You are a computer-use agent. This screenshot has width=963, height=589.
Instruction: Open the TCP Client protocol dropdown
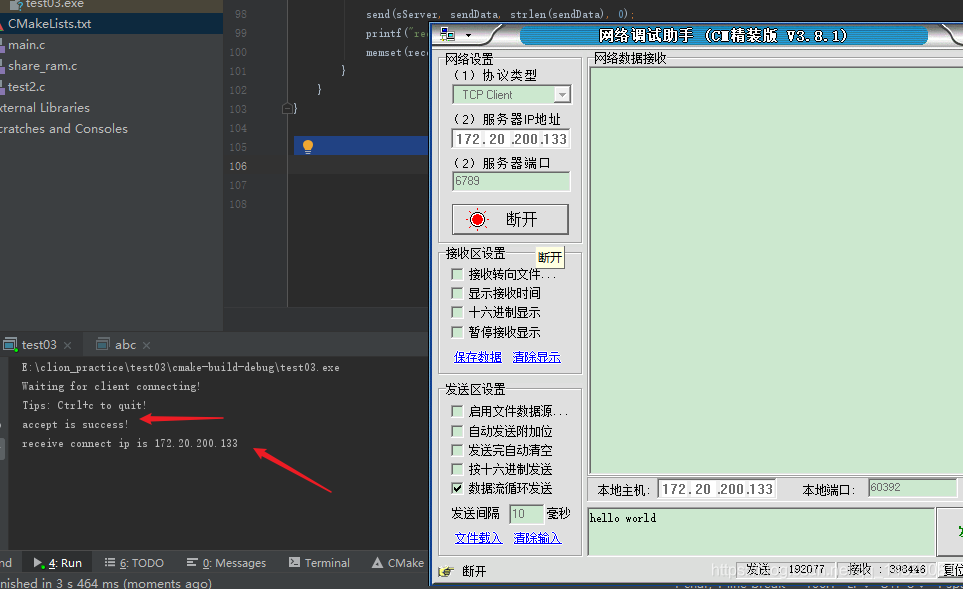pos(561,95)
